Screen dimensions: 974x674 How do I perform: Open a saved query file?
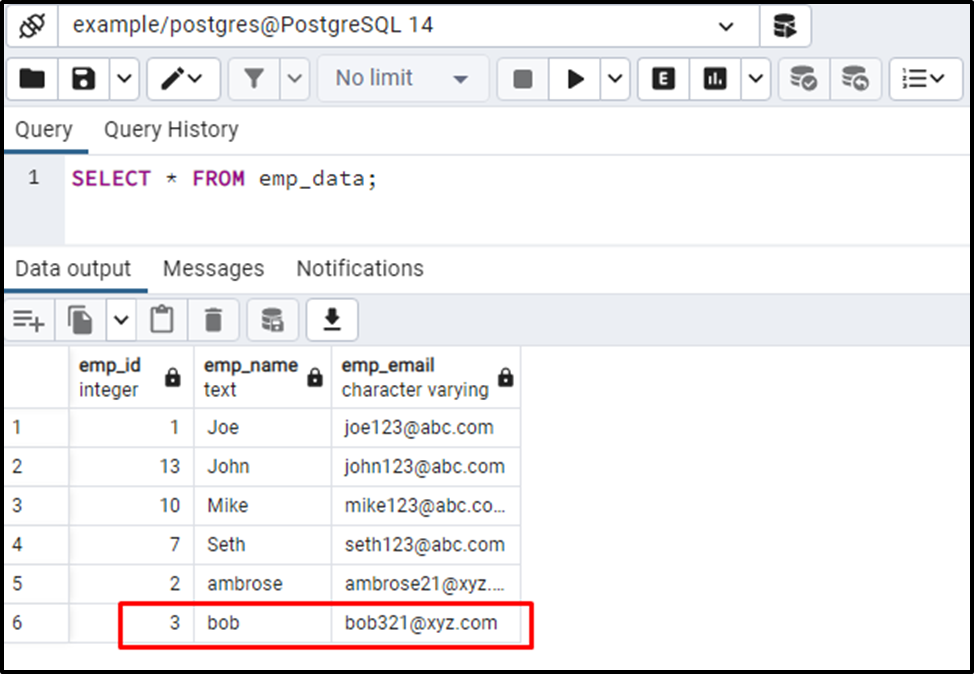(31, 78)
